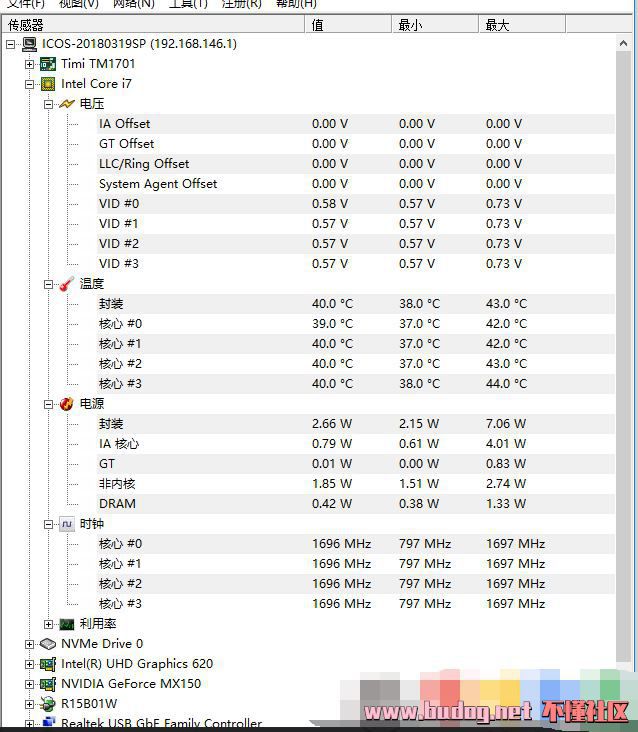Screen dimensions: 638x732
Task: Collapse the 温度 temperature section
Action: 49,284
